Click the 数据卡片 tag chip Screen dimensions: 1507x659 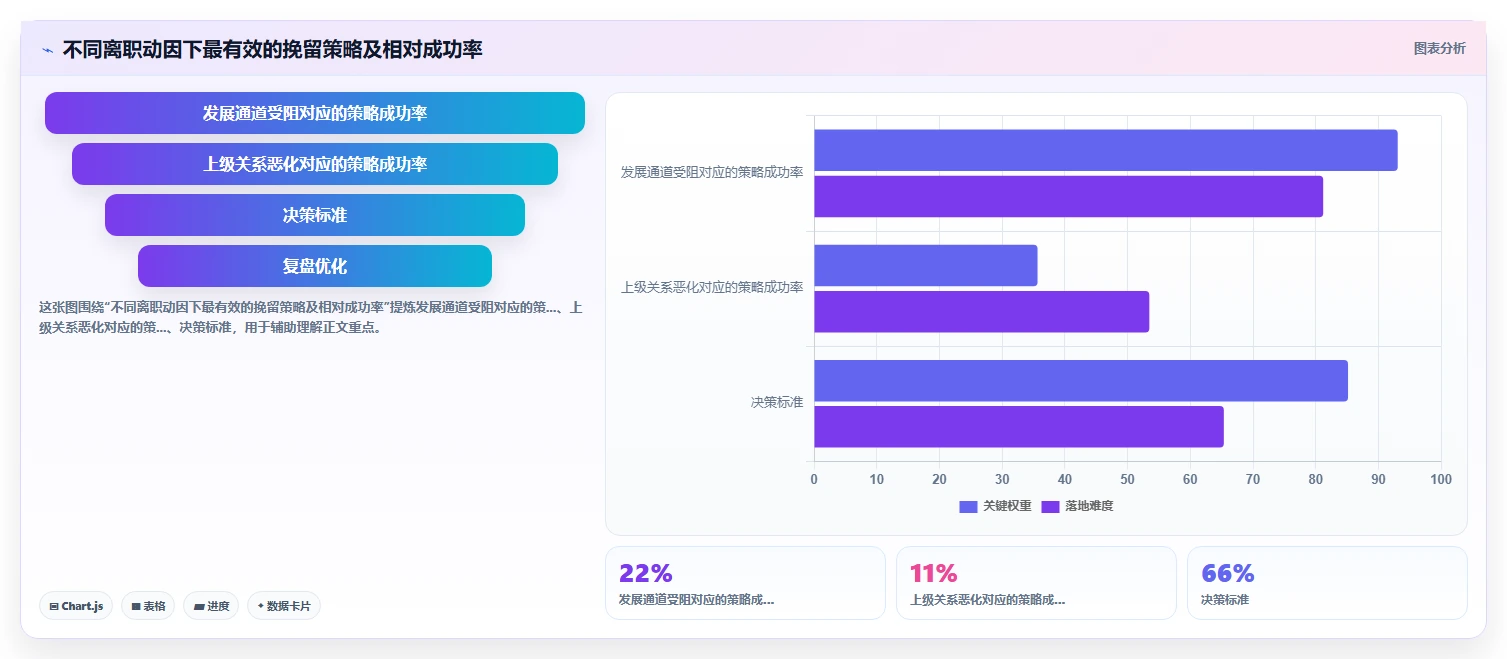284,606
